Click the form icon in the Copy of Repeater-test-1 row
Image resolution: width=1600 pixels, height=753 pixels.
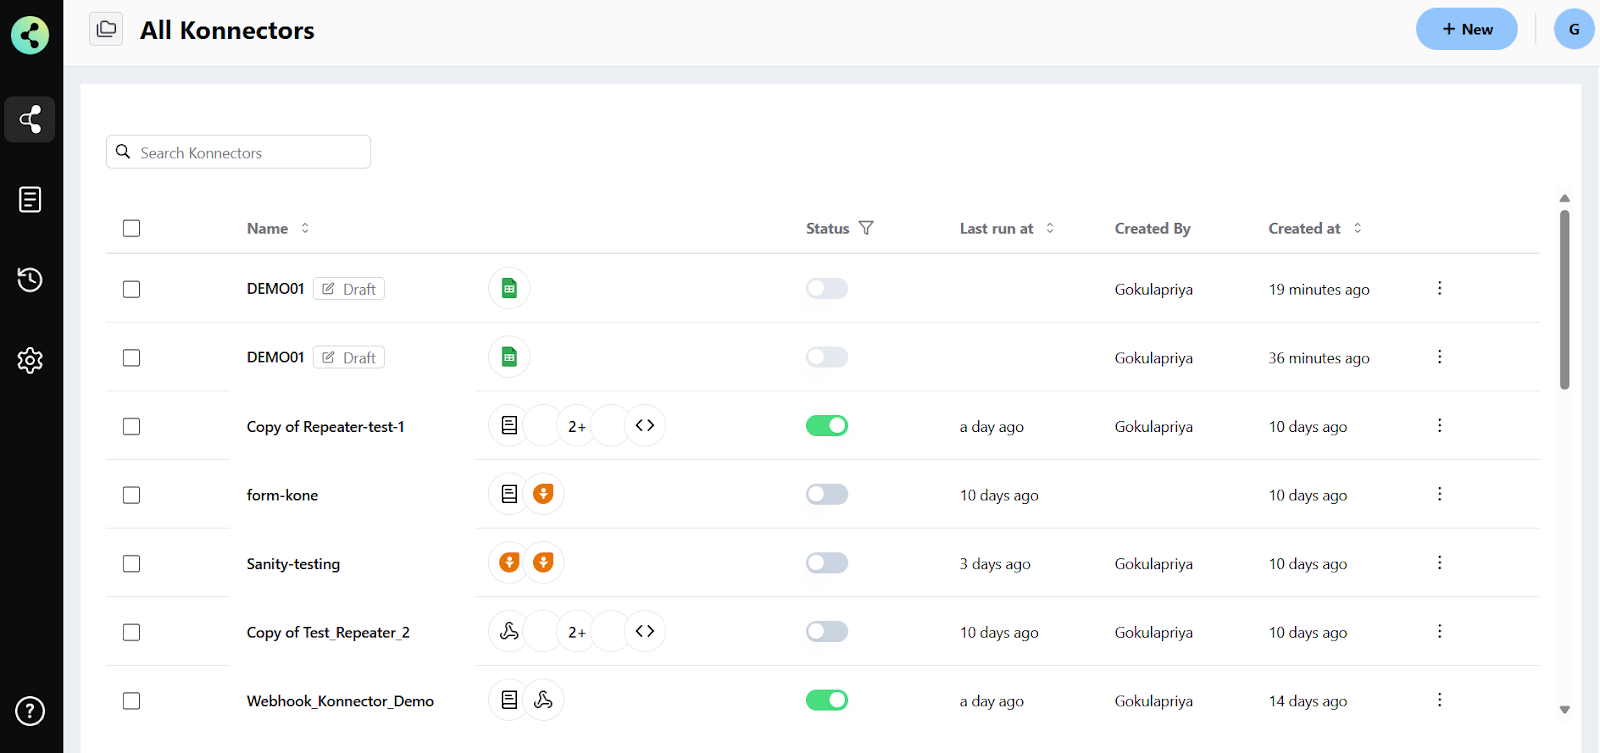tap(509, 425)
